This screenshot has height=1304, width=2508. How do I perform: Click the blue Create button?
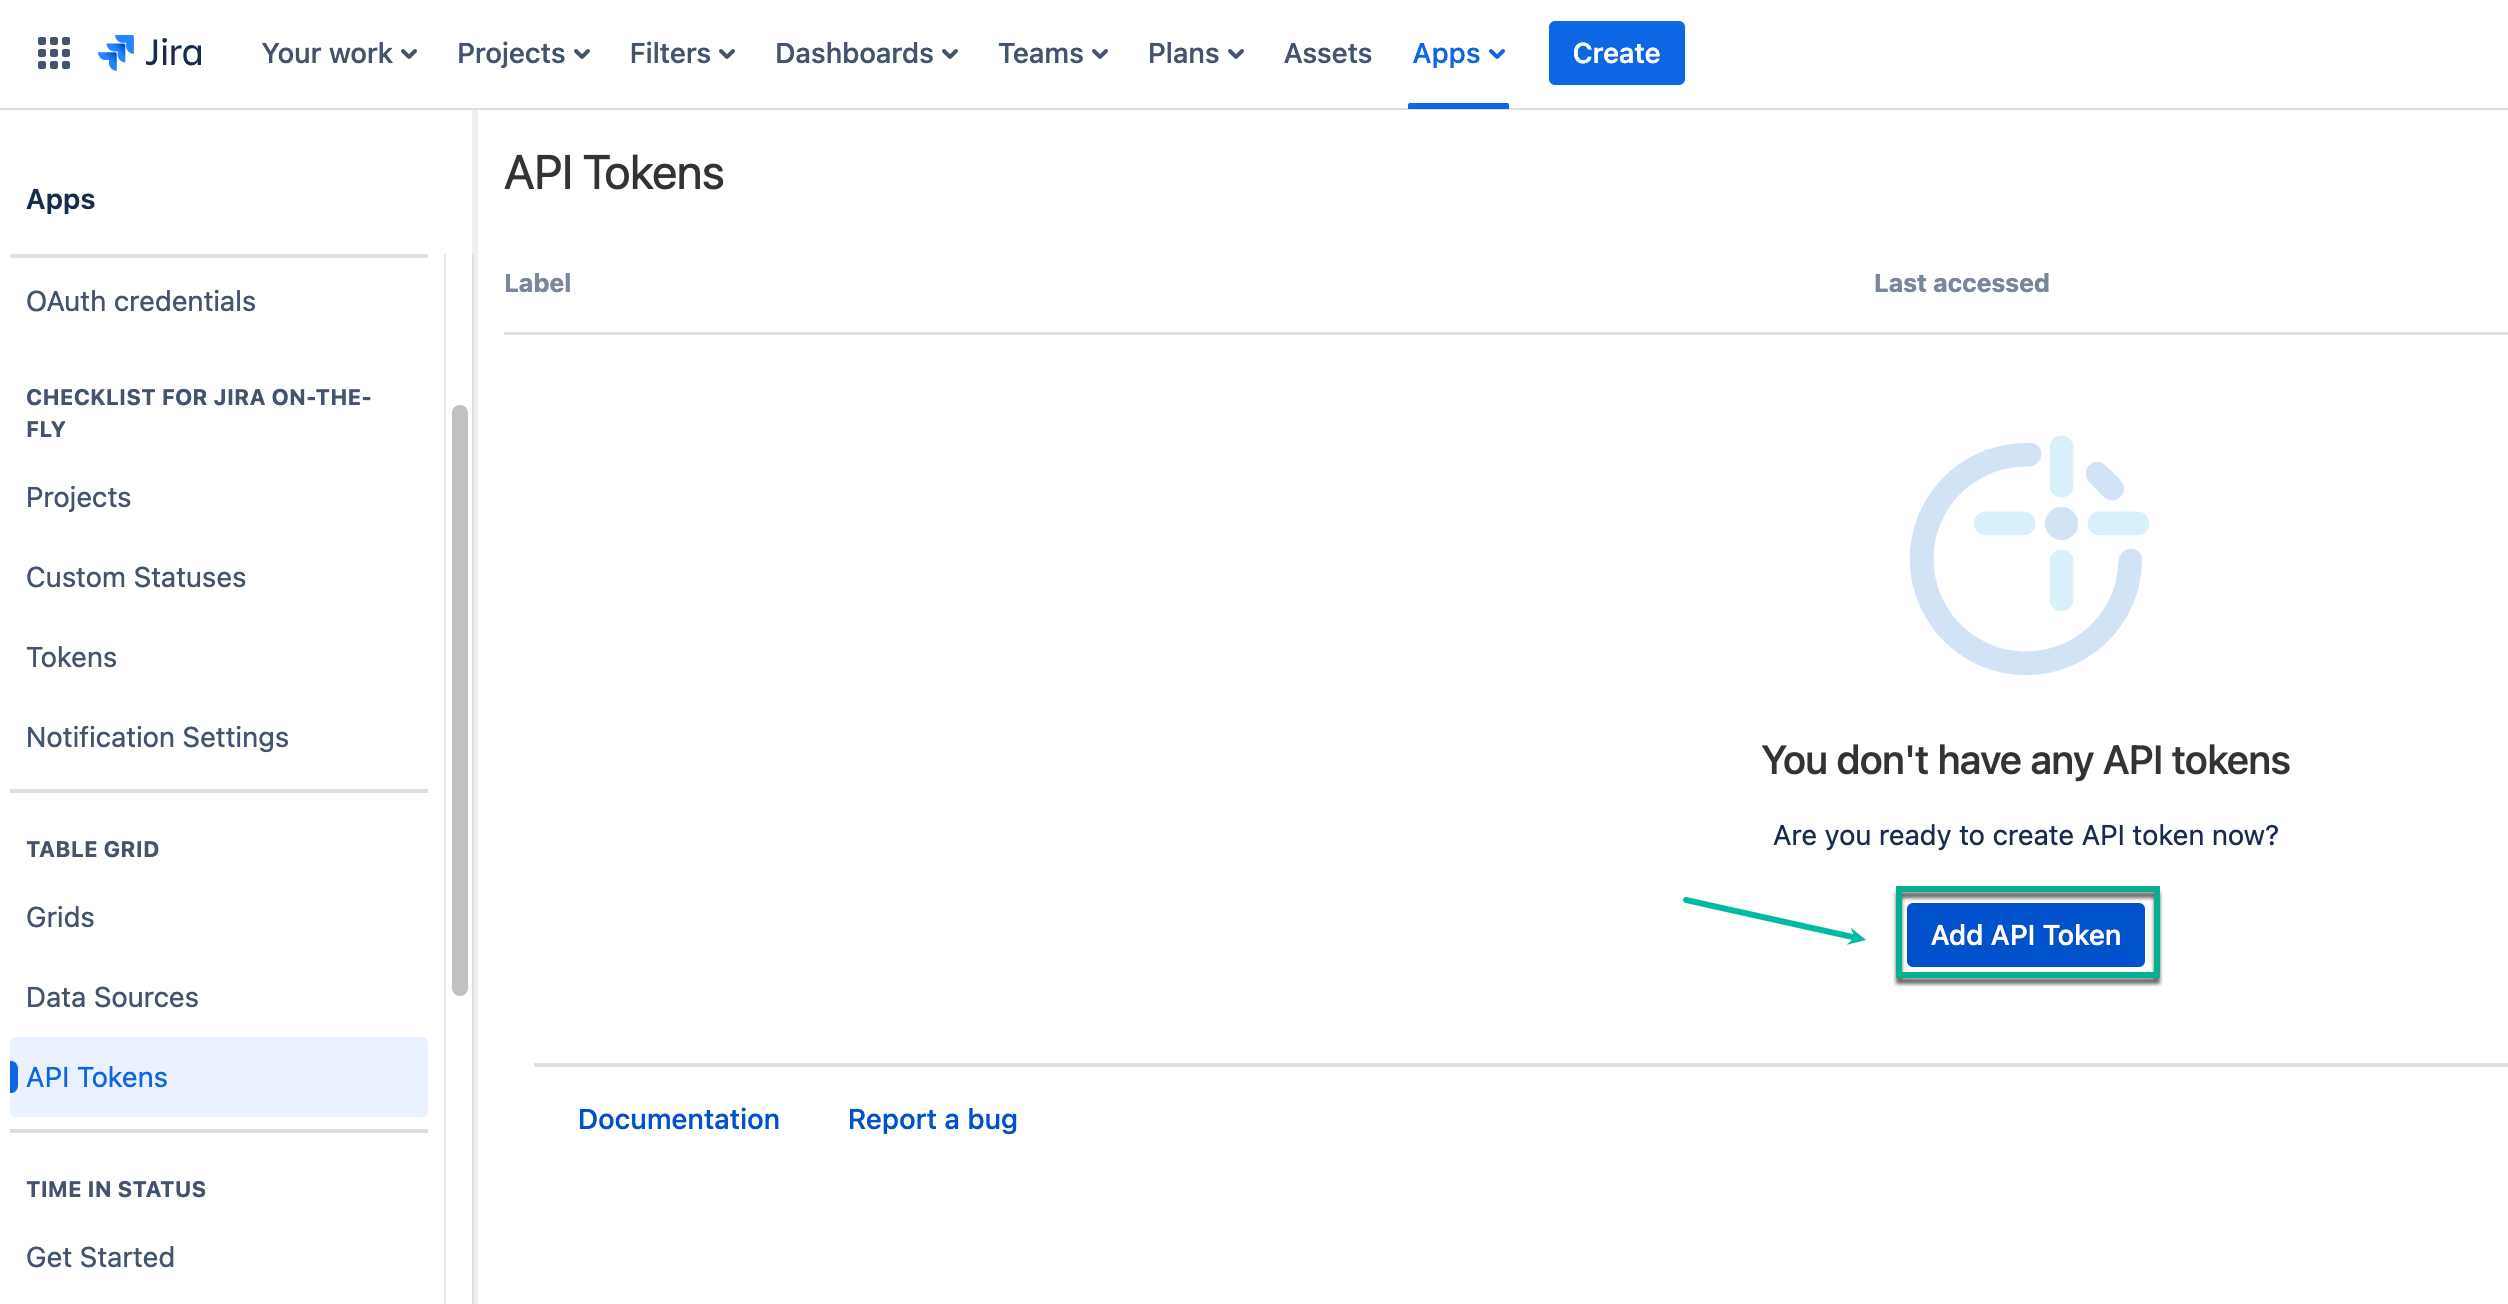(1615, 53)
